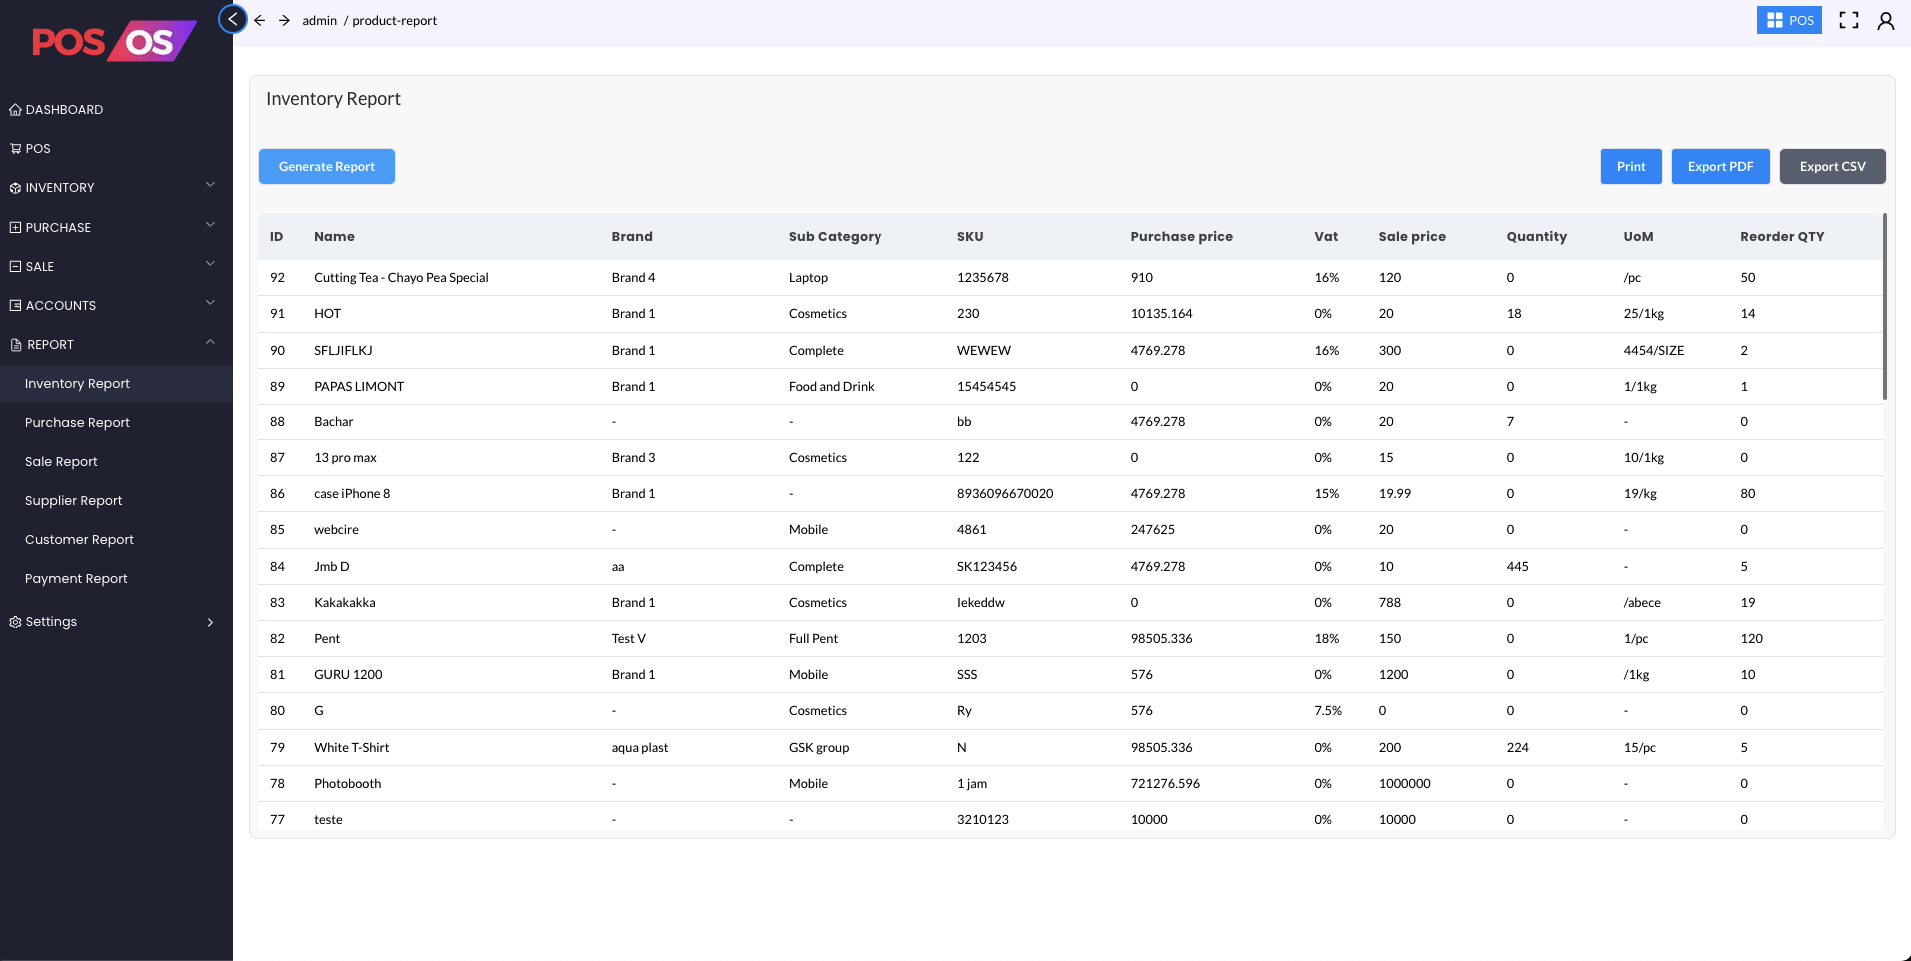This screenshot has width=1911, height=961.
Task: Click the table's vertical scrollbar
Action: [1884, 306]
